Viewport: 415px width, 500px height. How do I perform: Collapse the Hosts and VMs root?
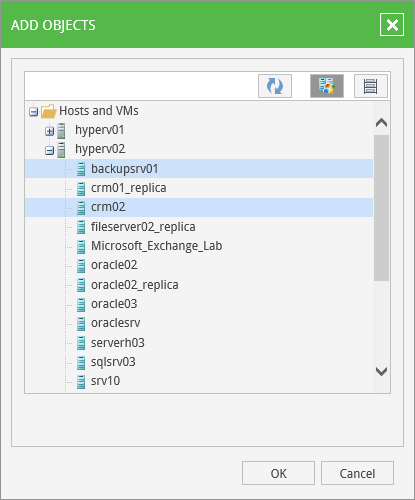coord(33,112)
